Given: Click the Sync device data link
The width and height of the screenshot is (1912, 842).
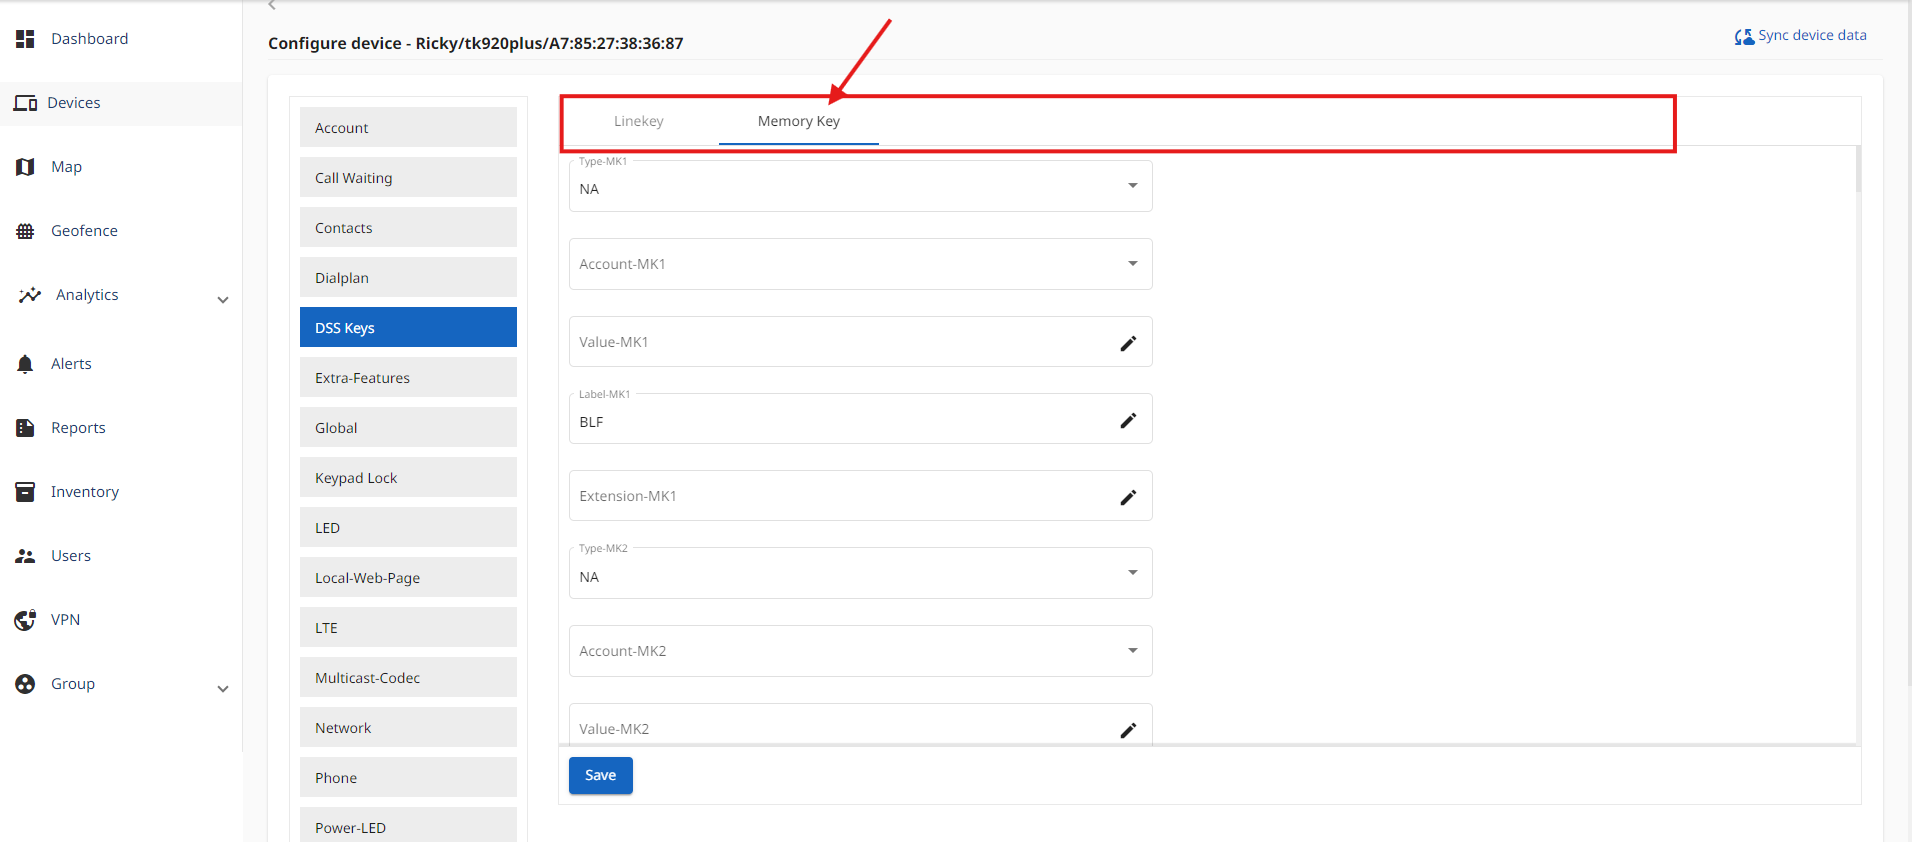Looking at the screenshot, I should (x=1800, y=36).
